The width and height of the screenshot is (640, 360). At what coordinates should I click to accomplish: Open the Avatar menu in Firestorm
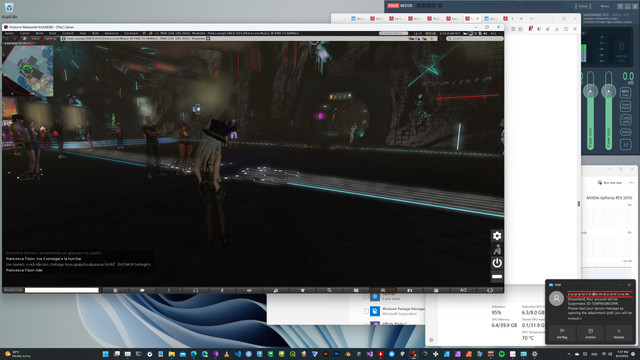pos(9,33)
